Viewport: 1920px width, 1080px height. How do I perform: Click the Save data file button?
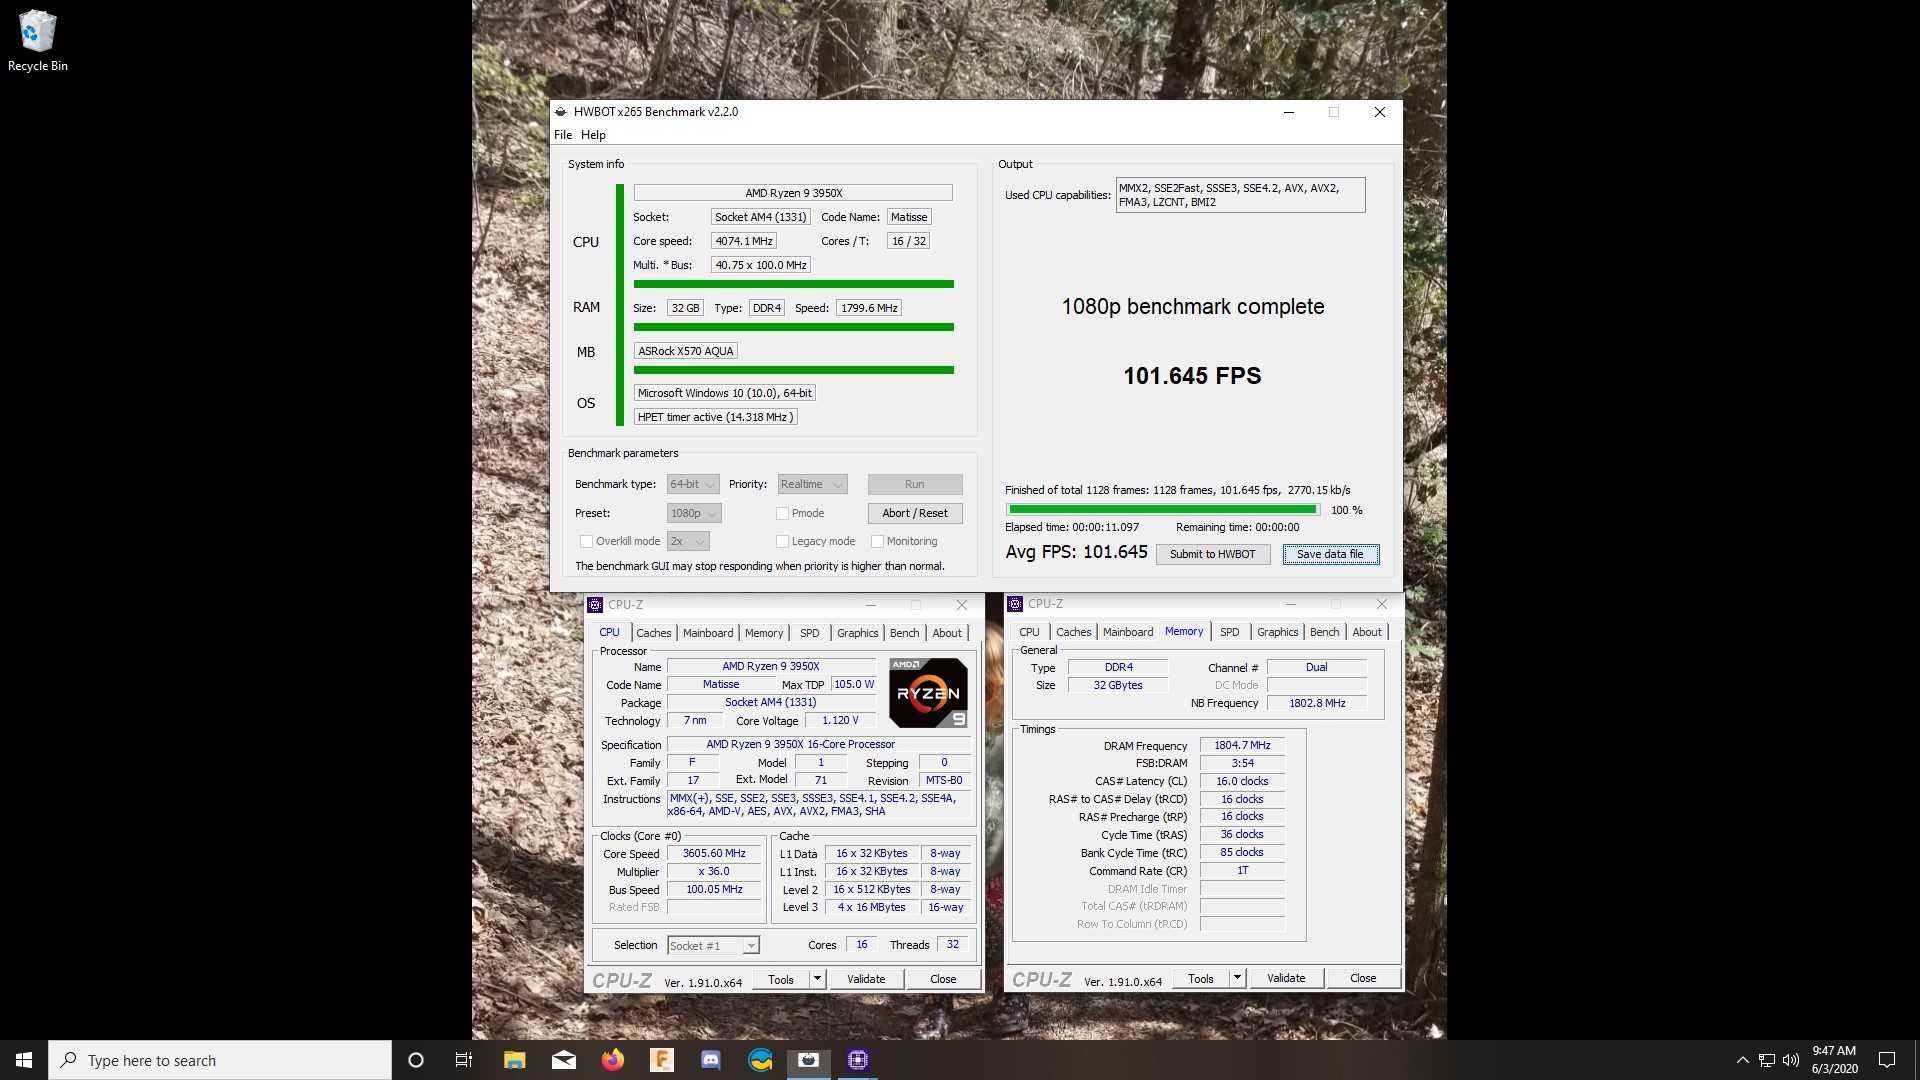click(x=1331, y=554)
